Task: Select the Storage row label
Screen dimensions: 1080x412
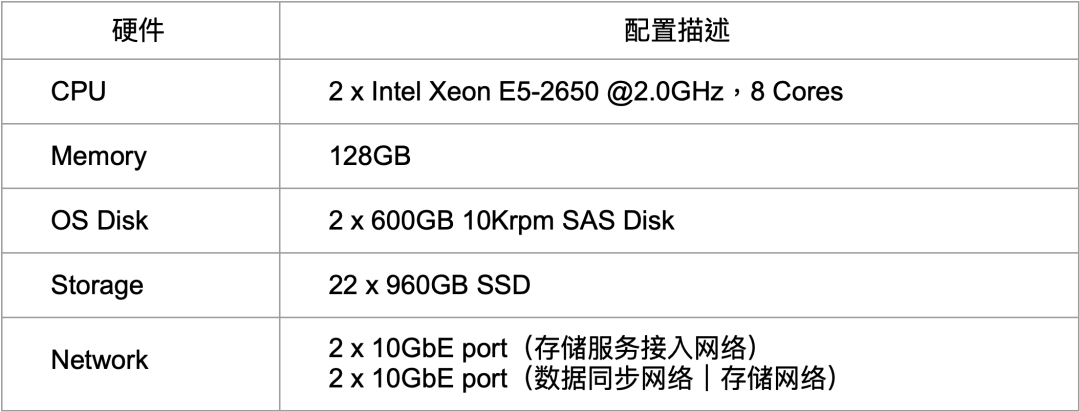Action: pyautogui.click(x=97, y=285)
